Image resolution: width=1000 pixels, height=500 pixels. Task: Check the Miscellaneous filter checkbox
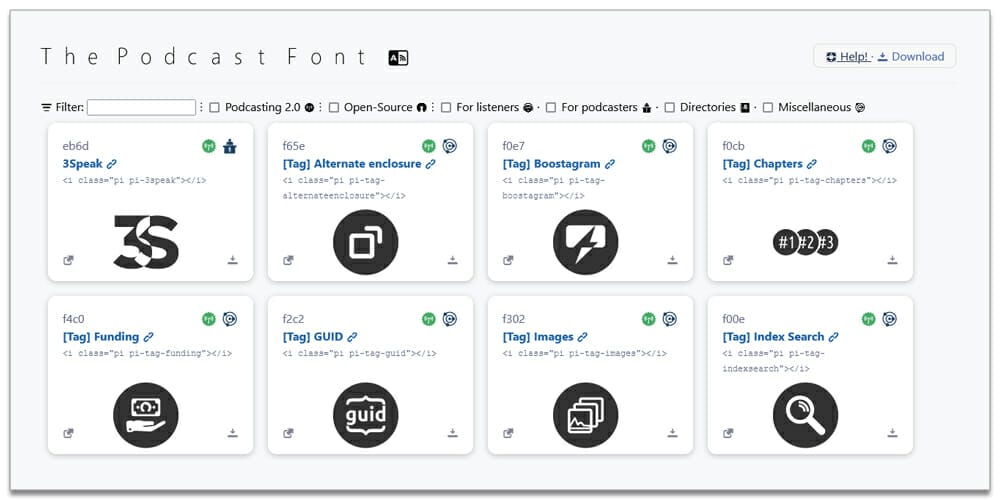pos(768,108)
